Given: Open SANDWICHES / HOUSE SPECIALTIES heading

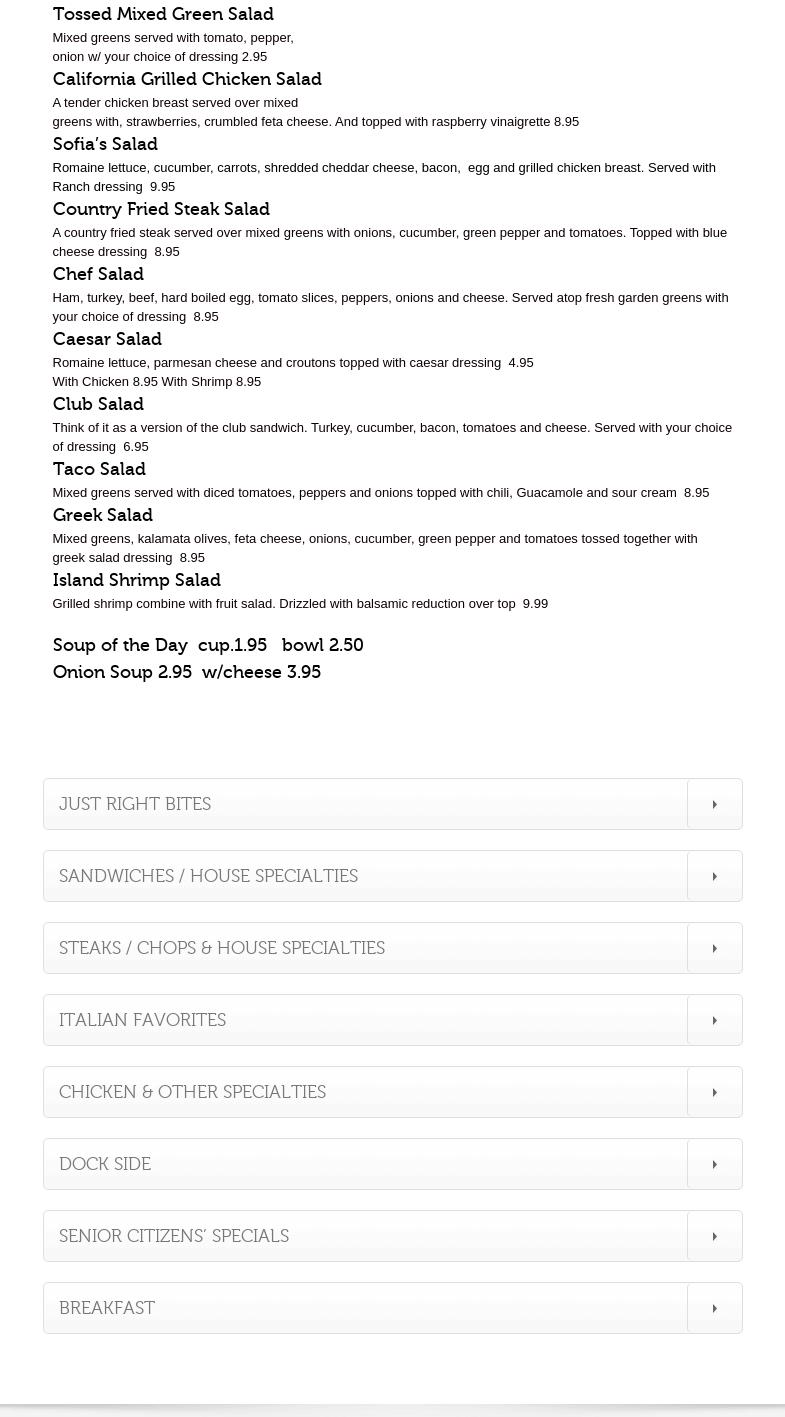Looking at the screenshot, I should pos(208,876).
